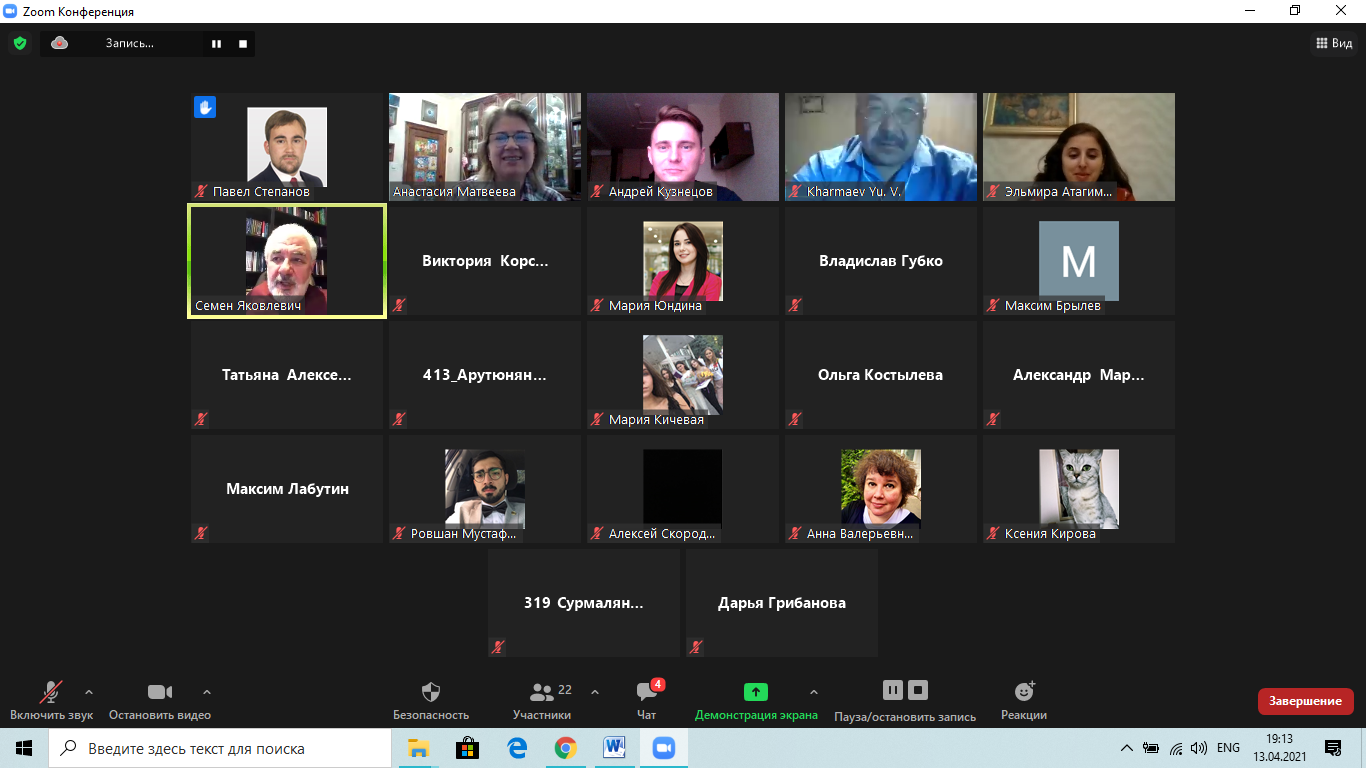Select Мария Кичевая profile picture

[x=683, y=375]
